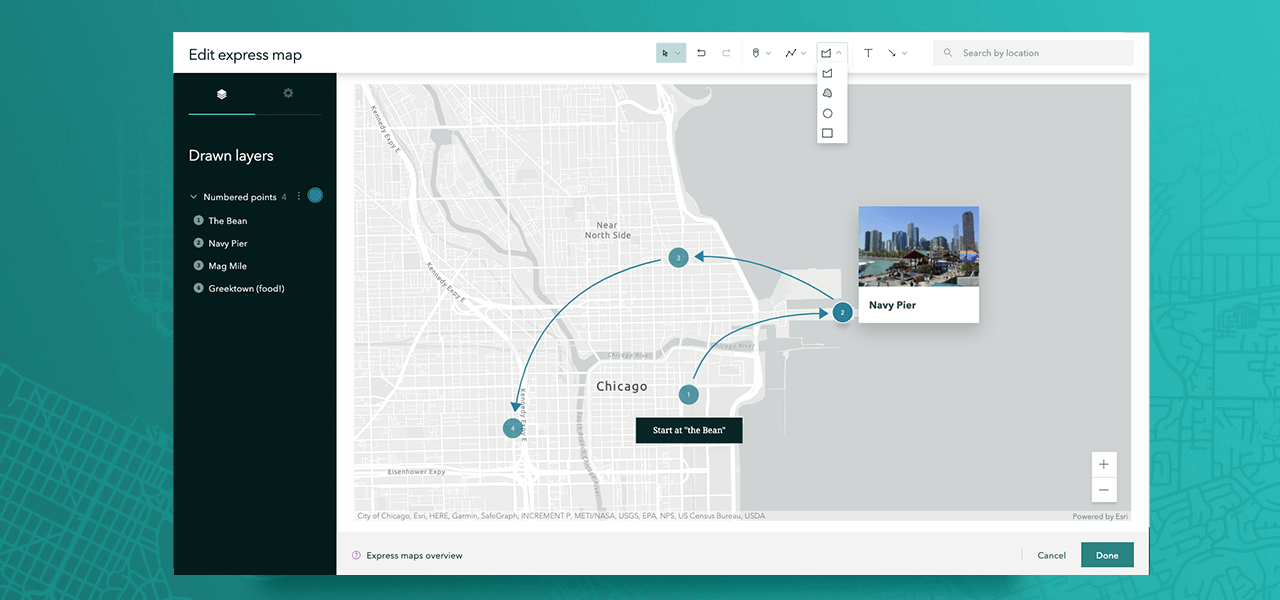This screenshot has width=1280, height=600.
Task: Click the Done button
Action: coord(1107,555)
